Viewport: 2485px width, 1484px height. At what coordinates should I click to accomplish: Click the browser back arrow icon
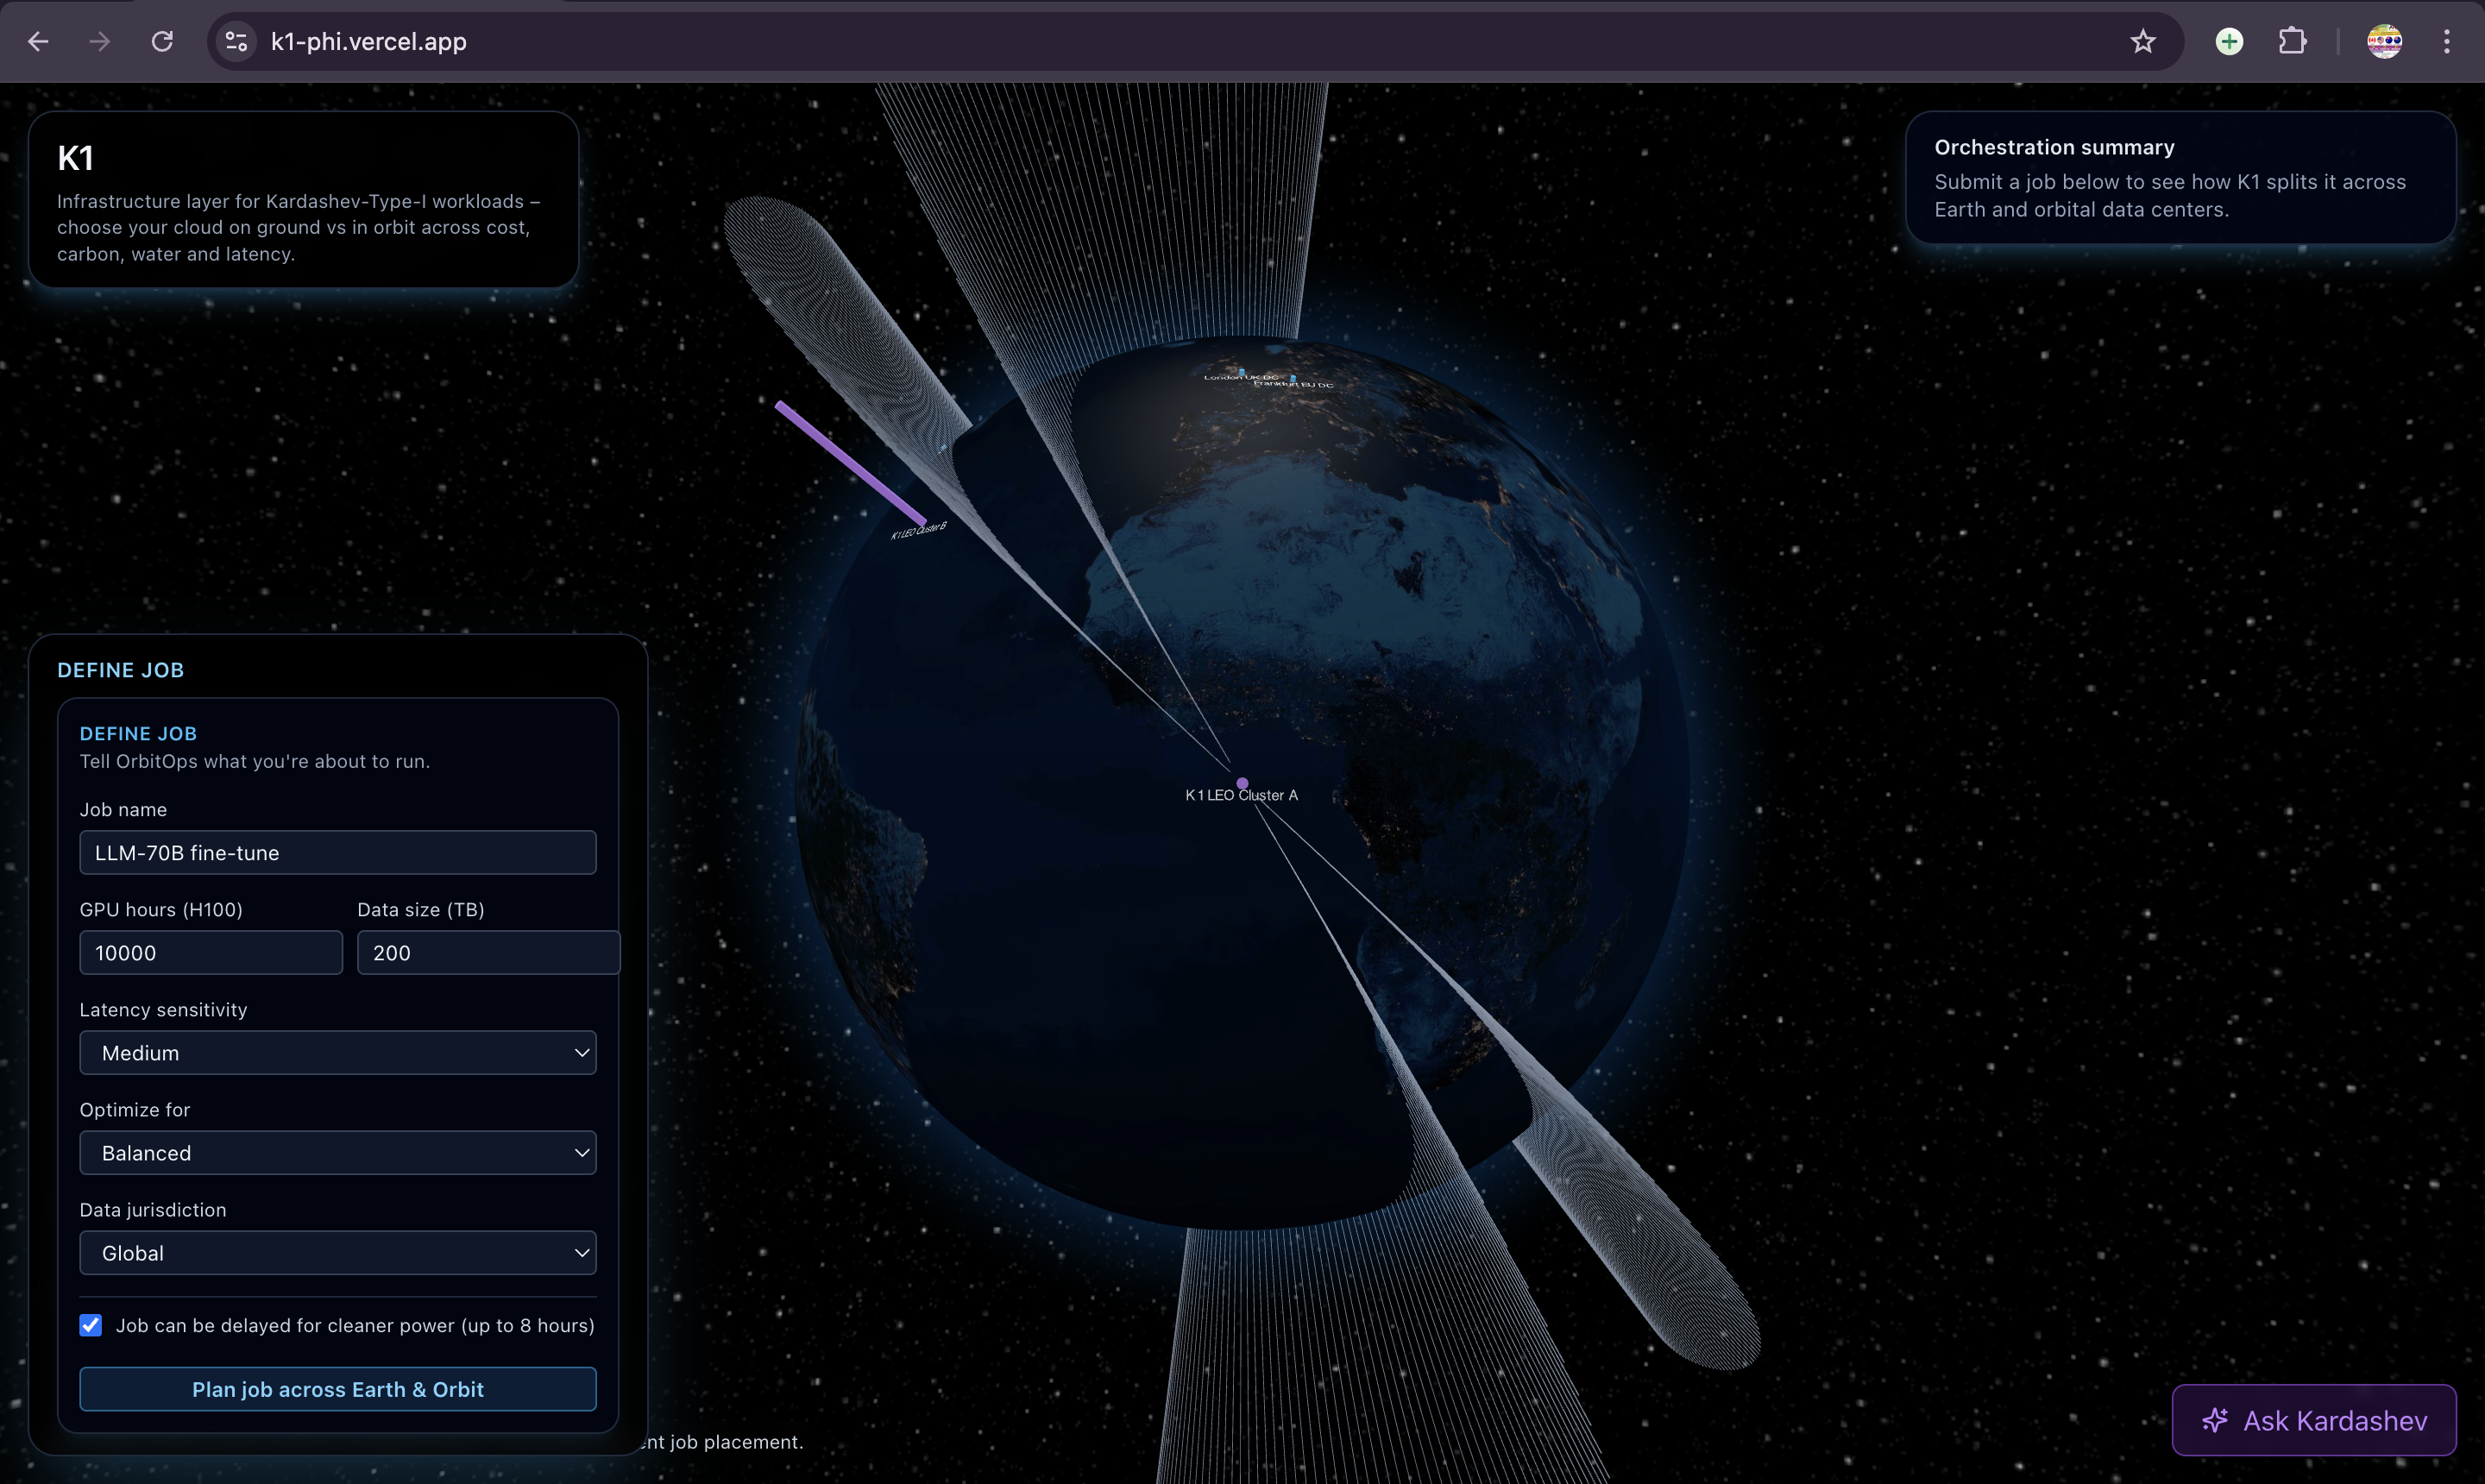click(x=38, y=41)
